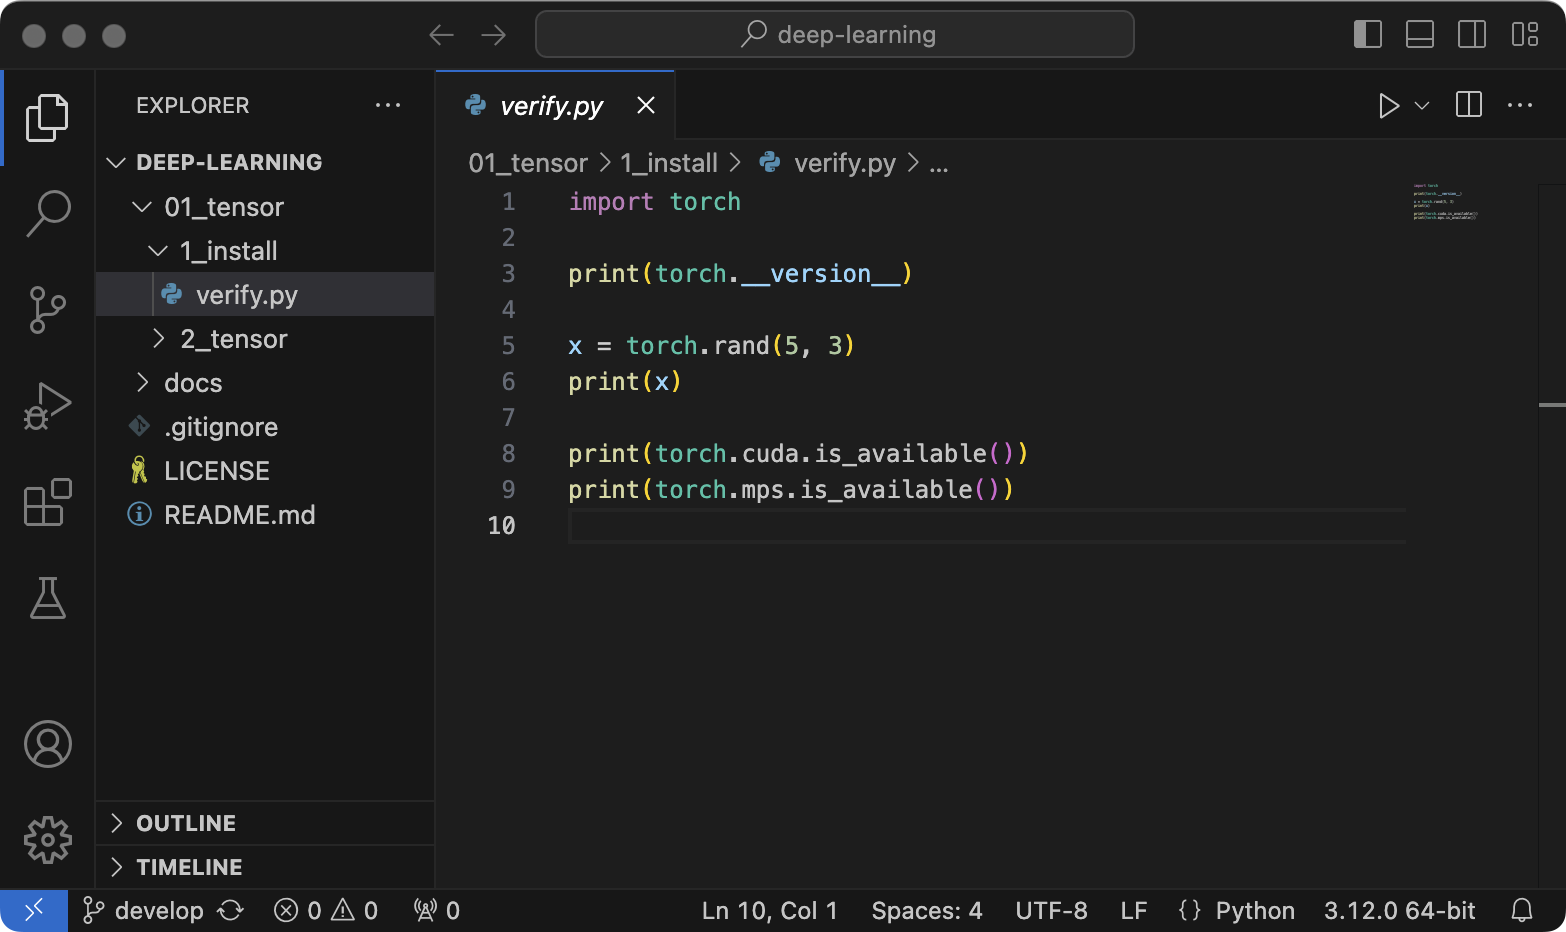The height and width of the screenshot is (932, 1566).
Task: Click the word torch on line 1
Action: pos(705,201)
